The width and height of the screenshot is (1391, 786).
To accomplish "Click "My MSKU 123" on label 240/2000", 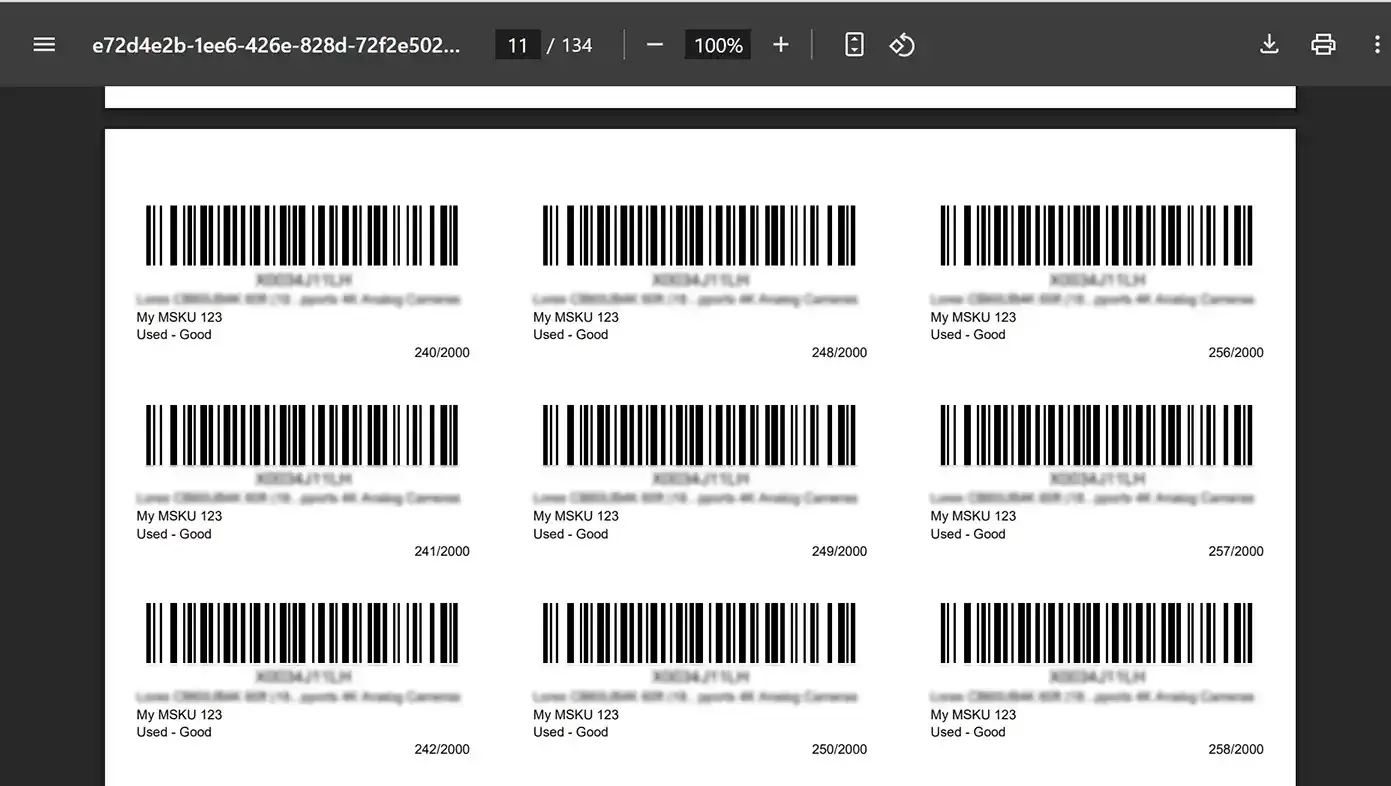I will click(x=179, y=317).
